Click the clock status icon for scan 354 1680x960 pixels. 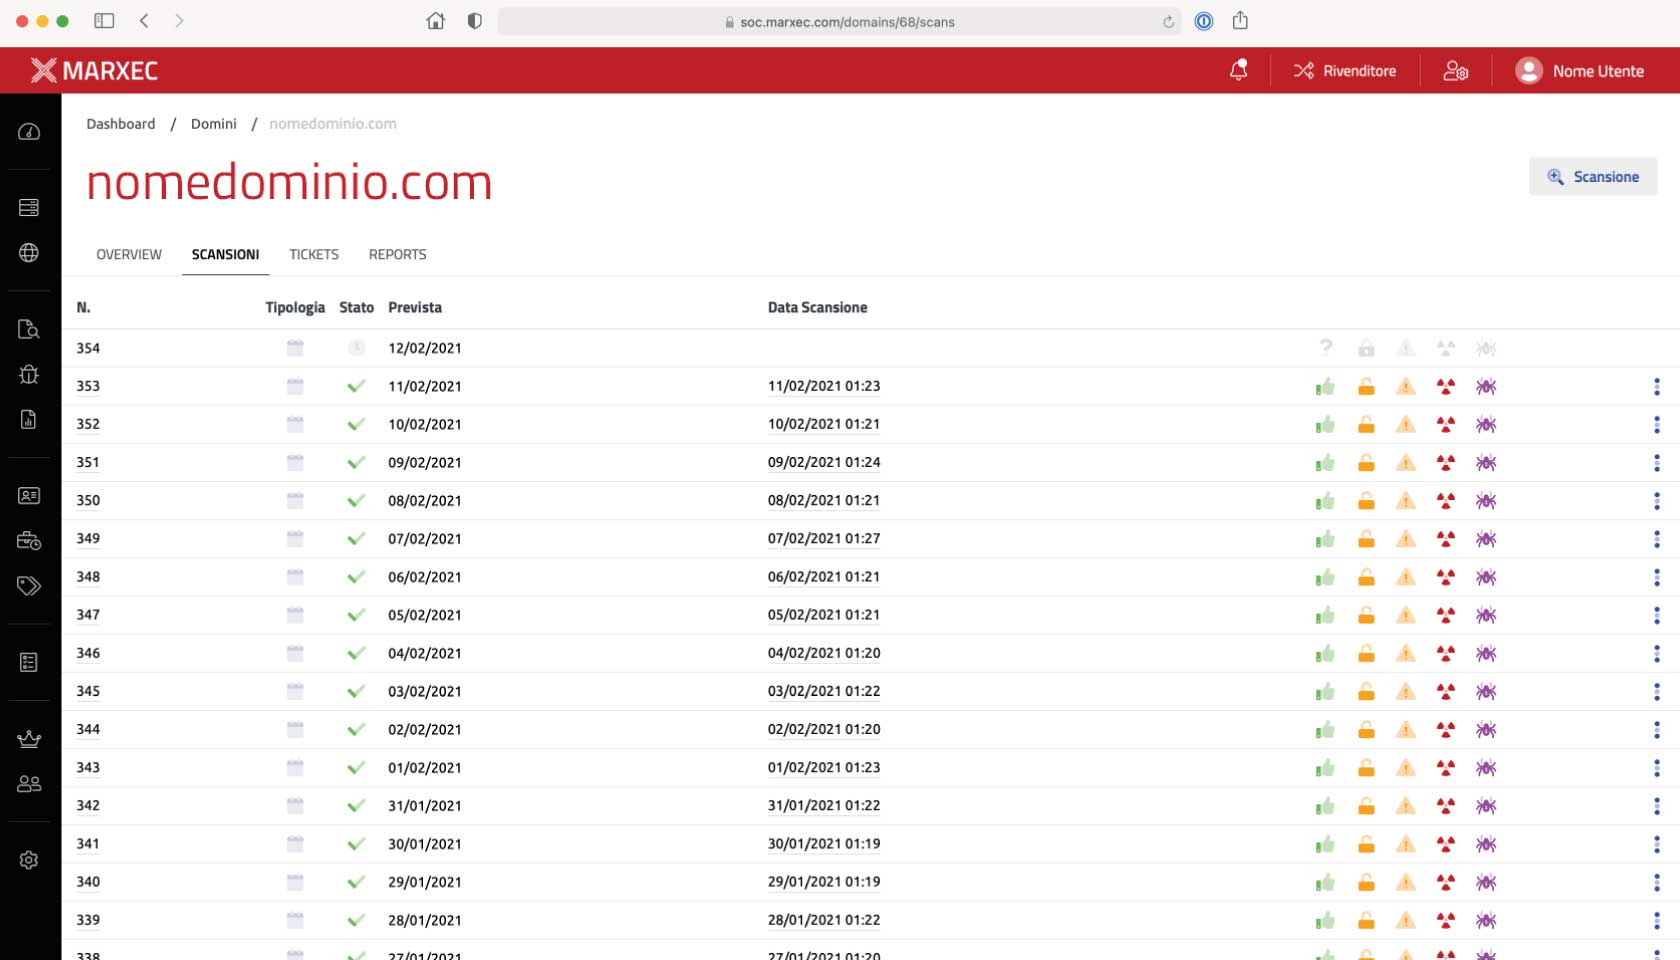[x=356, y=348]
